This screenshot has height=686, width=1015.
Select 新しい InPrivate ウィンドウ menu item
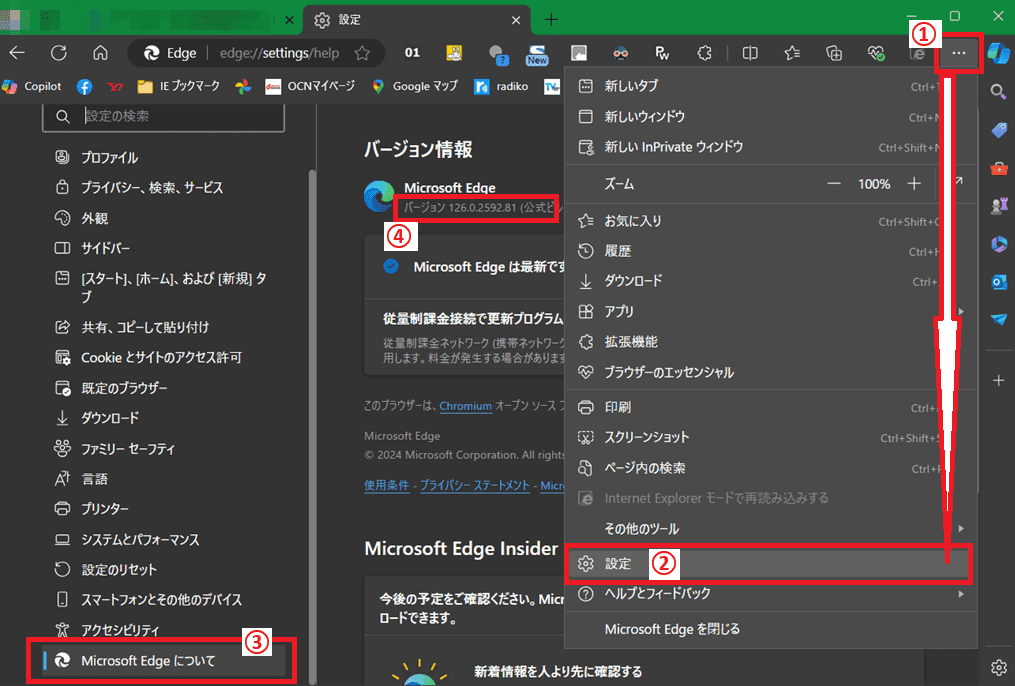point(674,147)
